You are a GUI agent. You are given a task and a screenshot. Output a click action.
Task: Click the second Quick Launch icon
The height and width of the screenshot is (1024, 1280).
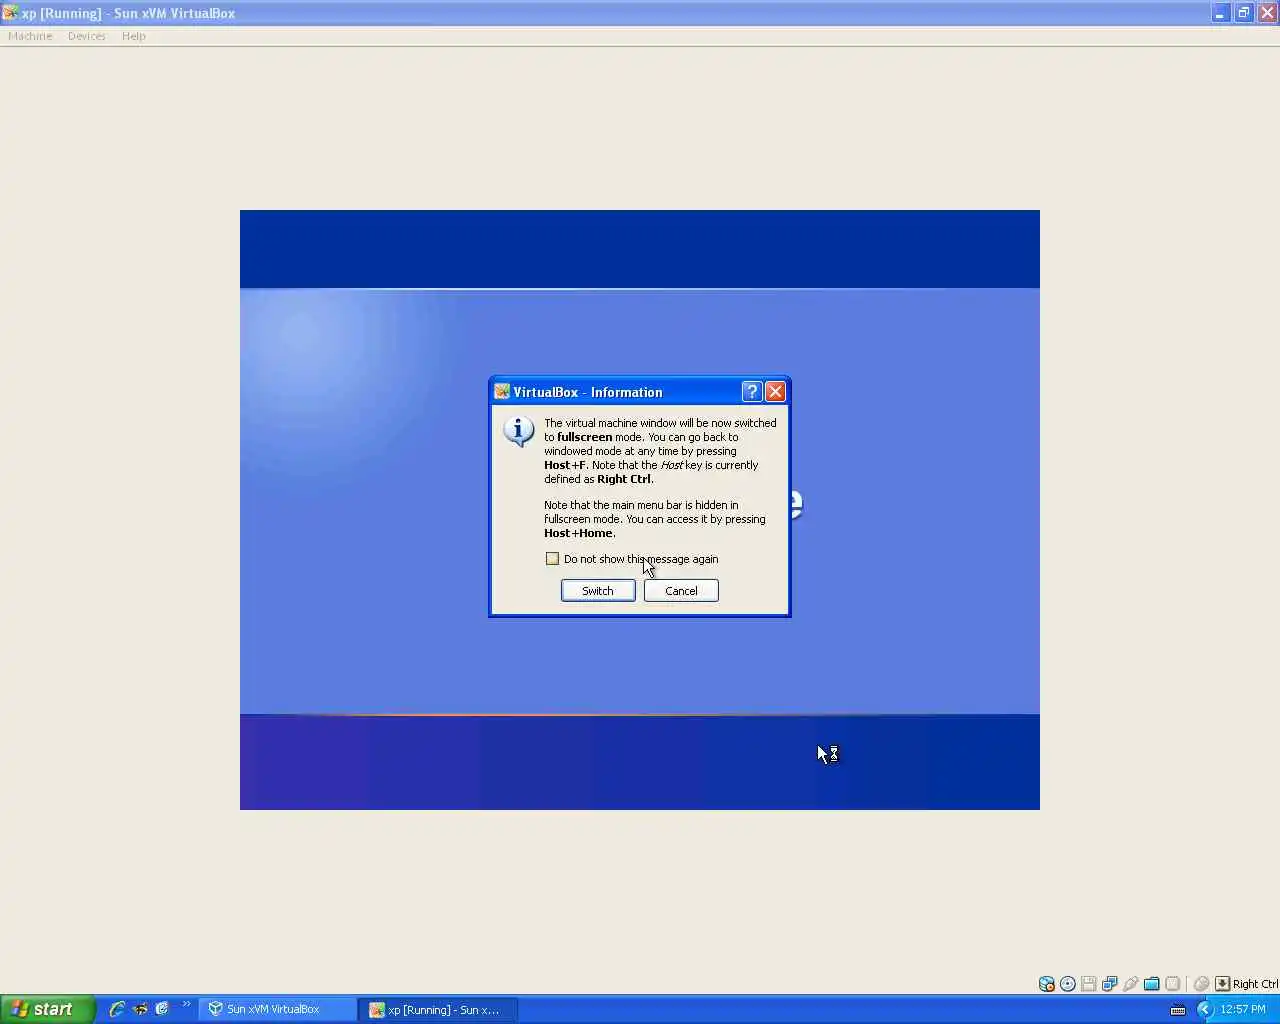[140, 1009]
